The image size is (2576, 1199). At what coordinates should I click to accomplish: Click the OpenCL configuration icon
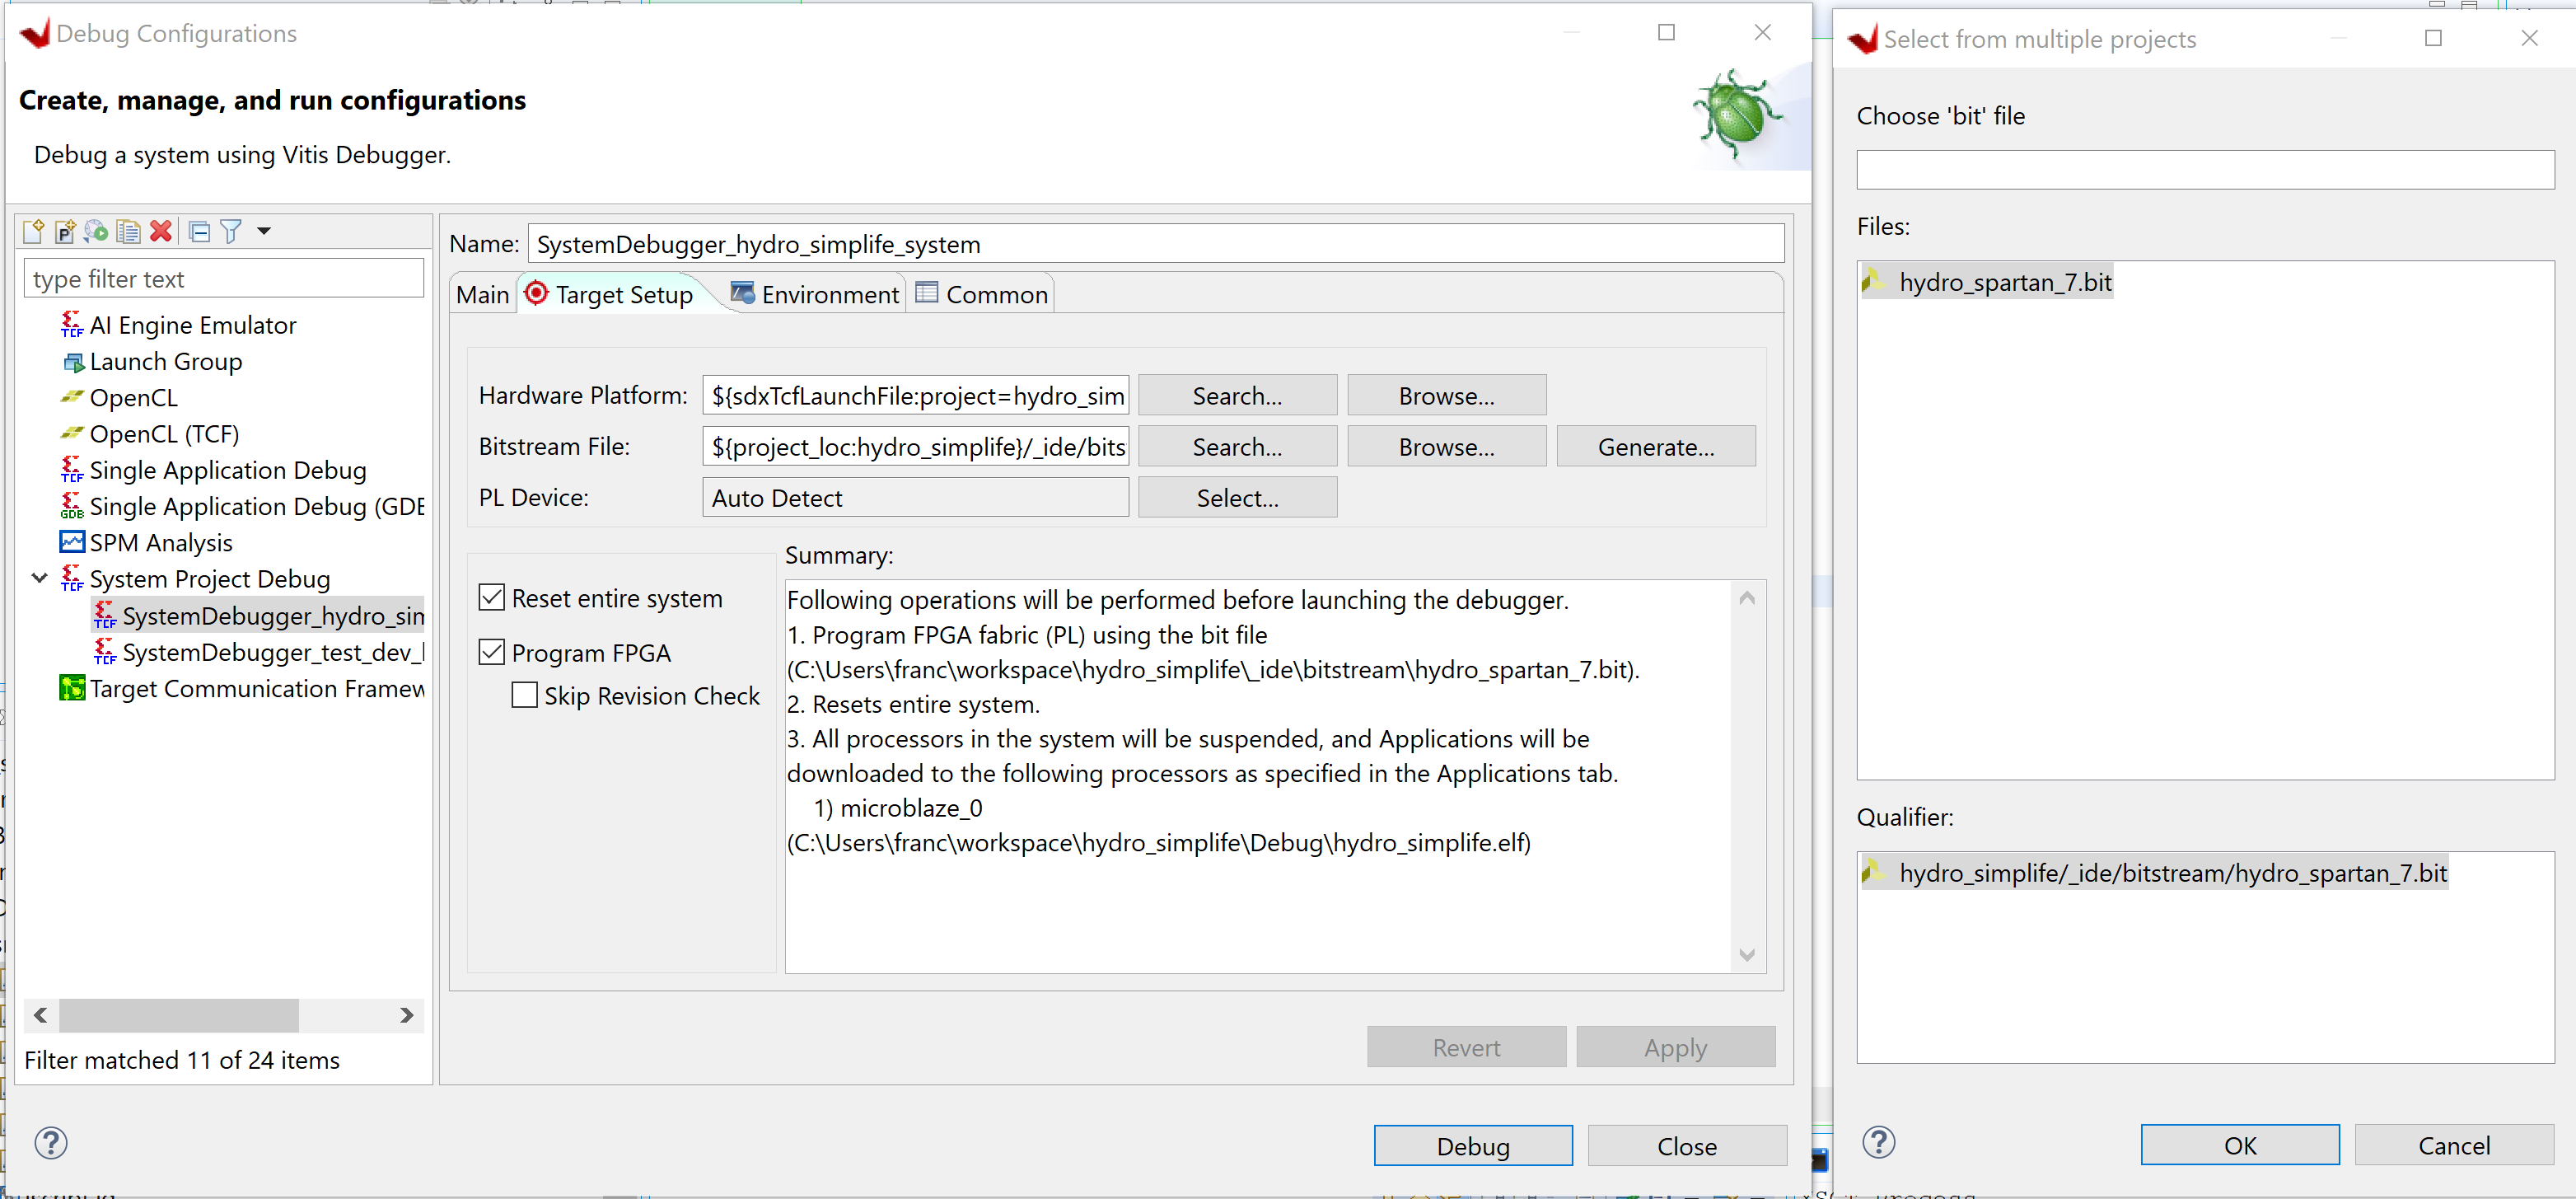click(72, 397)
